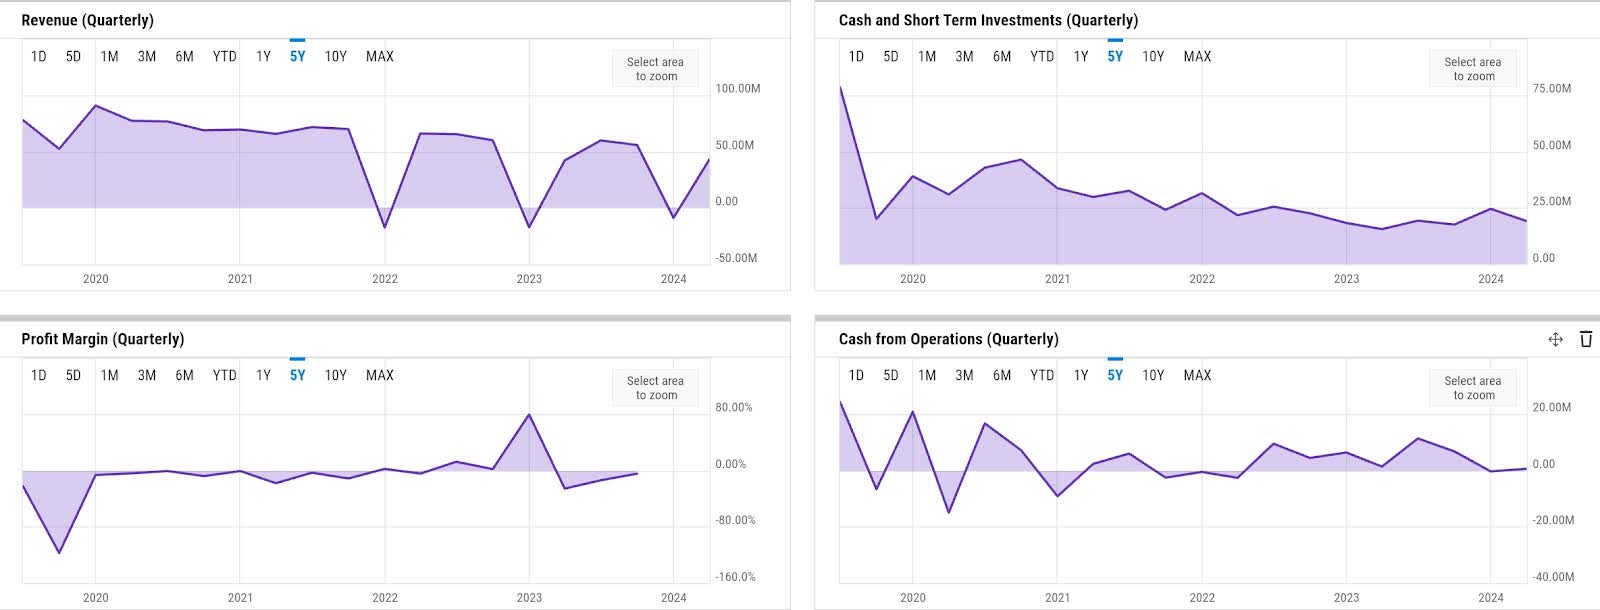The height and width of the screenshot is (610, 1600).
Task: Click the Profit Margin (Quarterly) chart title
Action: [104, 339]
